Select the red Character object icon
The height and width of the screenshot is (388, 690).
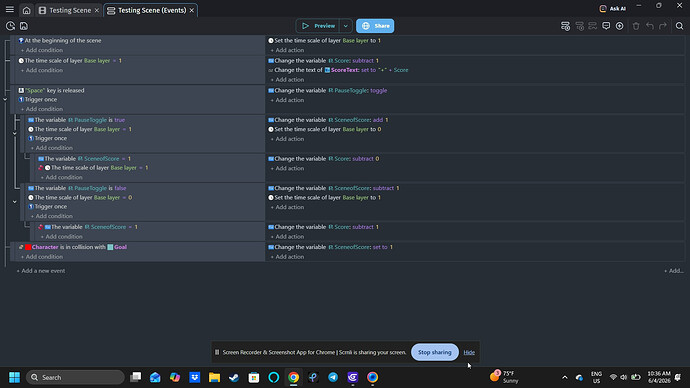pyautogui.click(x=28, y=247)
